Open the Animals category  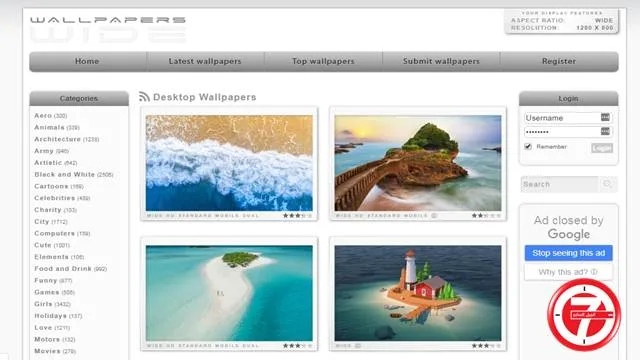pos(57,127)
